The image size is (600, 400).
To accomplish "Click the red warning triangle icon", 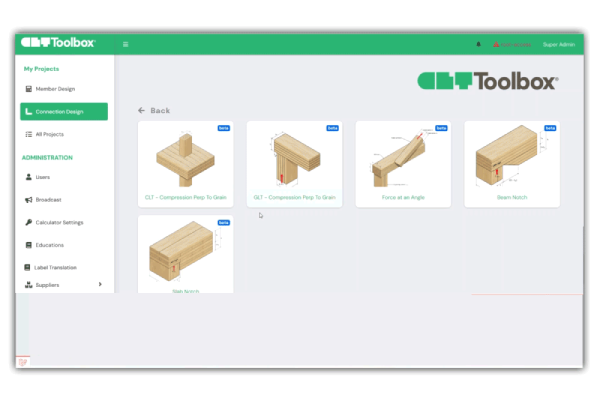I will point(495,44).
